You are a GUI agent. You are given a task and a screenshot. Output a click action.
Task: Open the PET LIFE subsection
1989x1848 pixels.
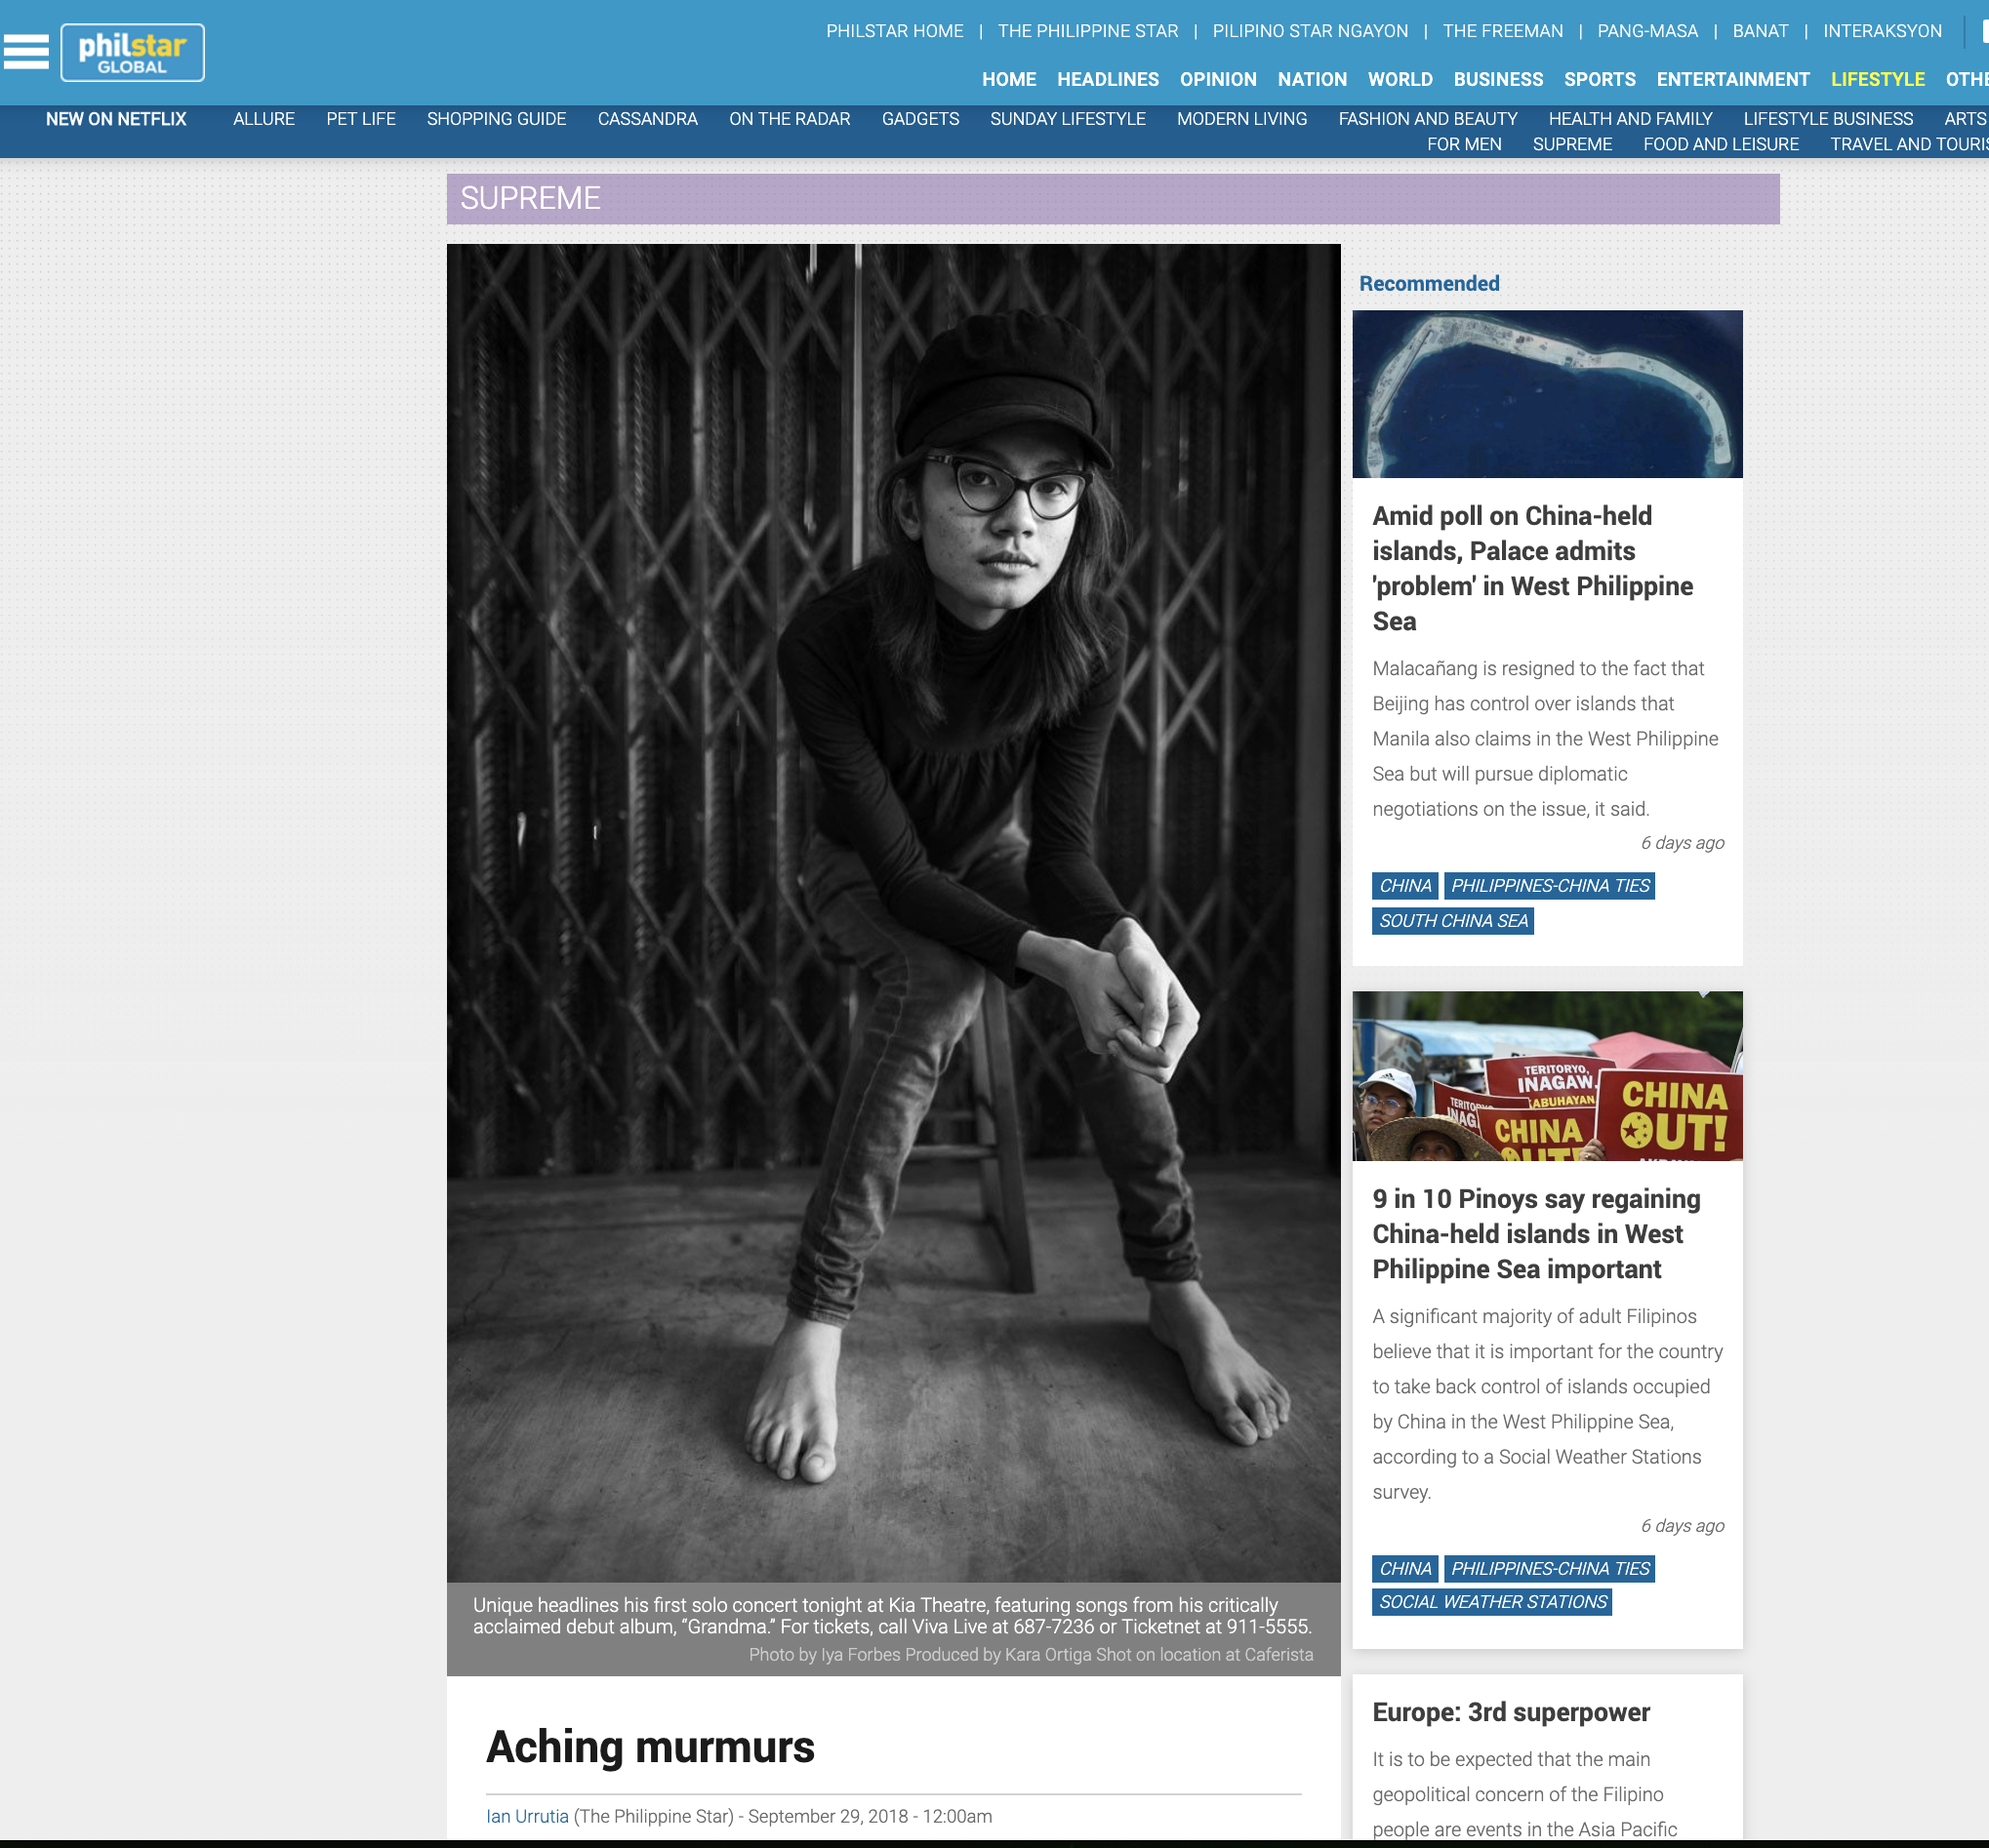pos(361,119)
